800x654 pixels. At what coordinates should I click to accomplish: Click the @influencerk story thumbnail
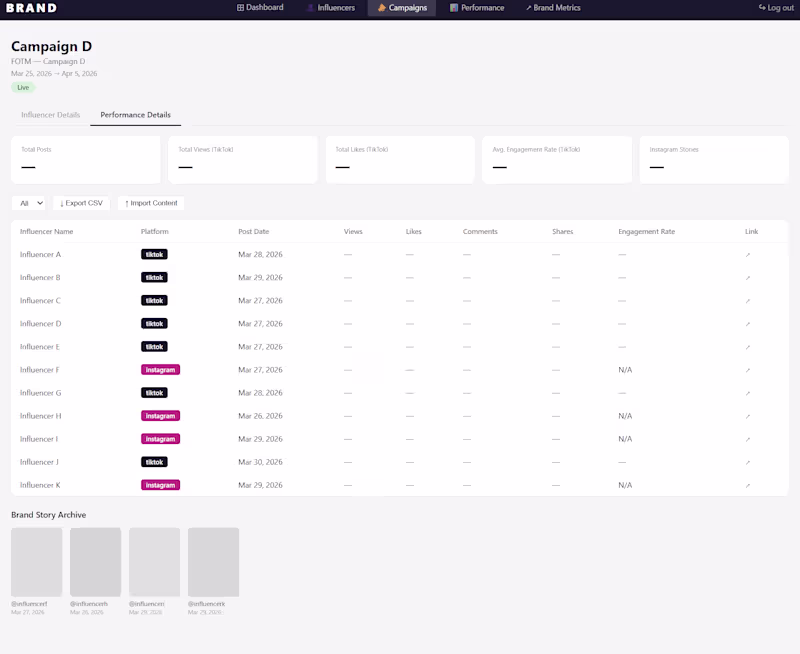213,560
